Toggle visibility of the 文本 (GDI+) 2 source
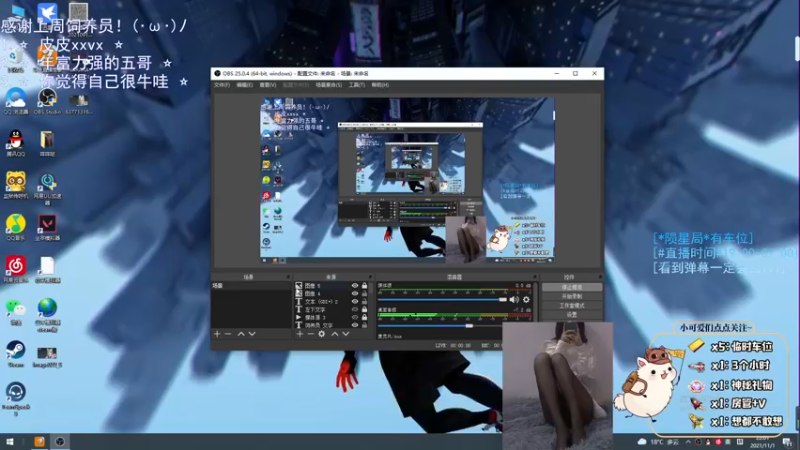800x450 pixels. (x=355, y=302)
